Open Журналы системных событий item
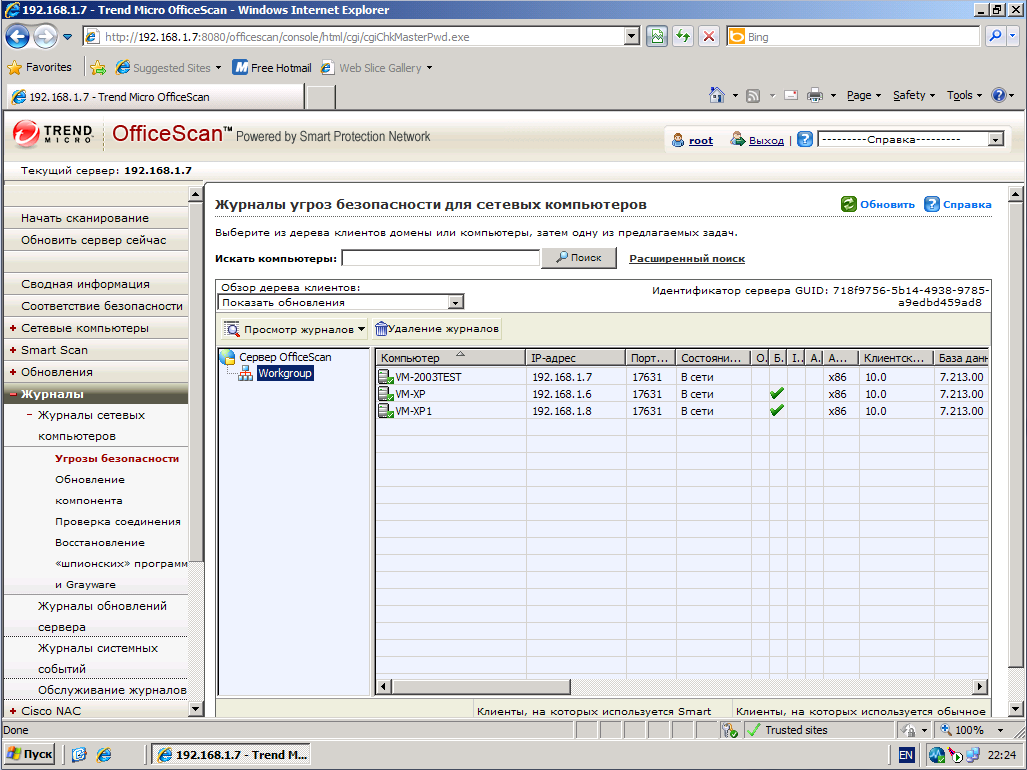Viewport: 1027px width, 770px height. click(98, 658)
